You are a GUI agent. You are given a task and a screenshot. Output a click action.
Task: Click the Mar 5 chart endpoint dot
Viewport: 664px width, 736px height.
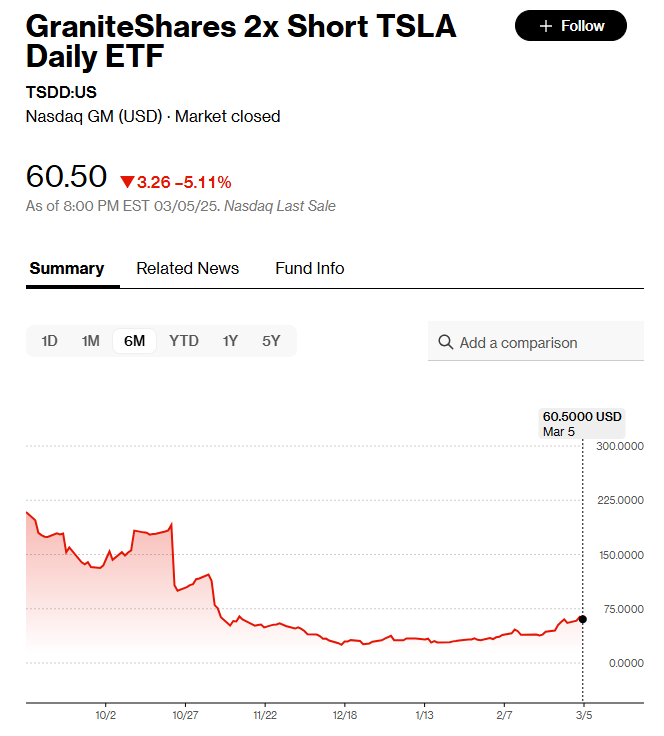[583, 619]
